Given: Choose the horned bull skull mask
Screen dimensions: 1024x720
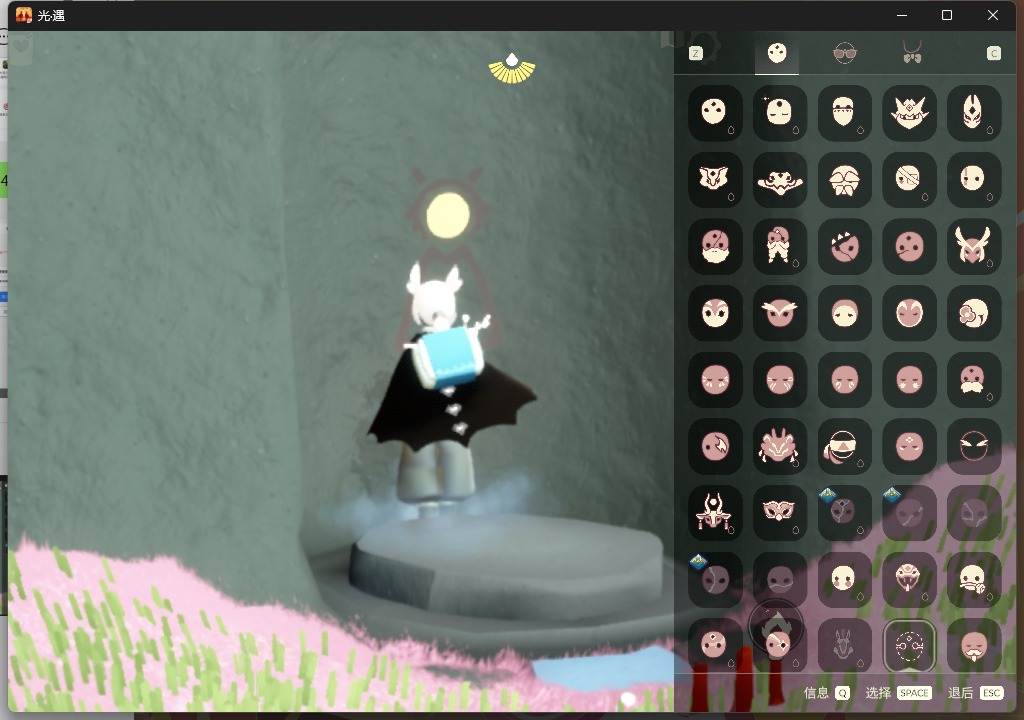Looking at the screenshot, I should (x=714, y=179).
